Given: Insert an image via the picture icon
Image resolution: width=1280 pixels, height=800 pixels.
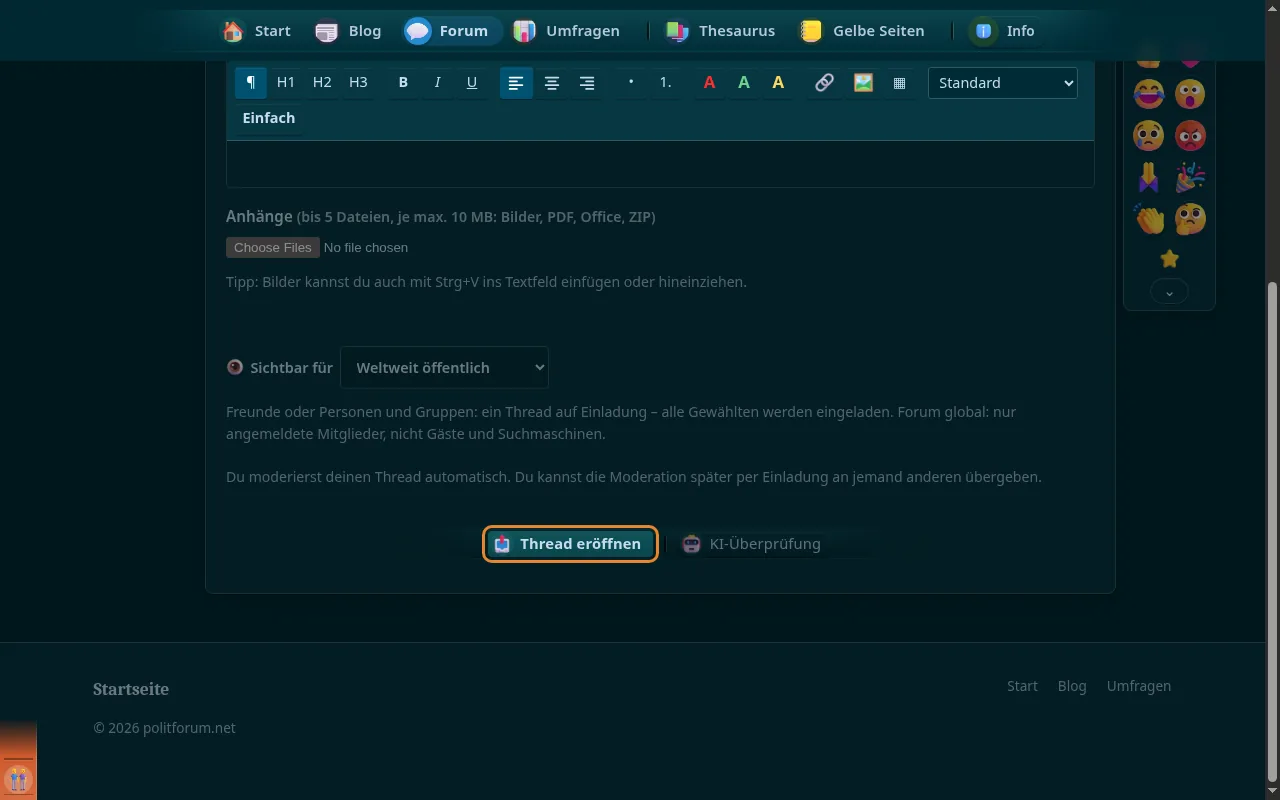Looking at the screenshot, I should click(x=863, y=83).
